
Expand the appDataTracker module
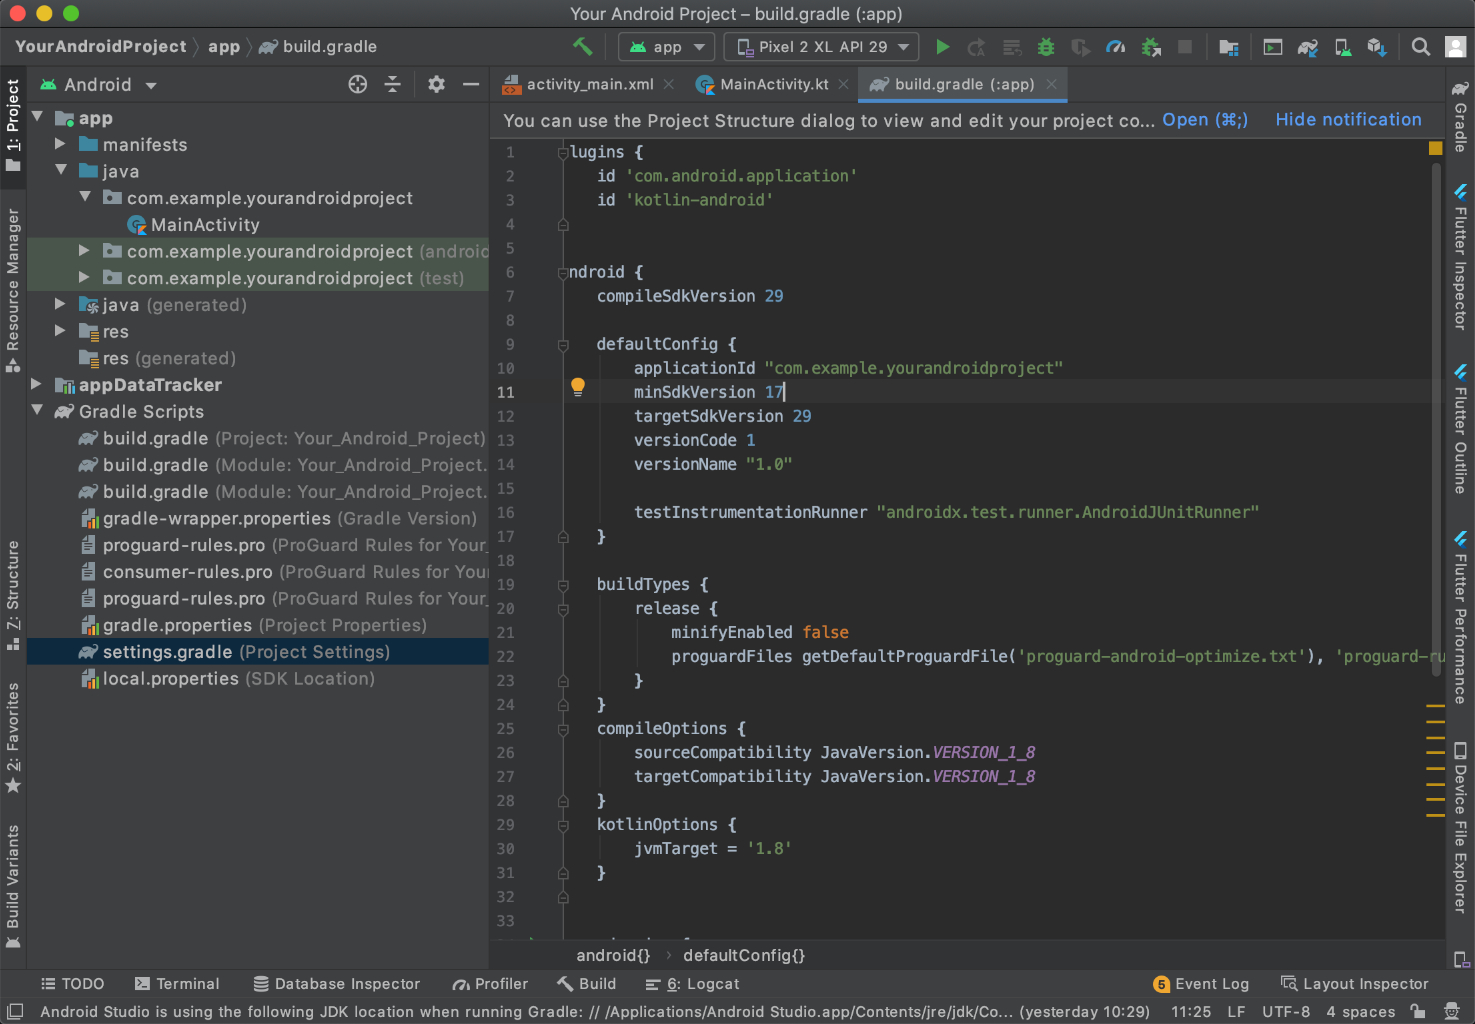click(x=37, y=384)
